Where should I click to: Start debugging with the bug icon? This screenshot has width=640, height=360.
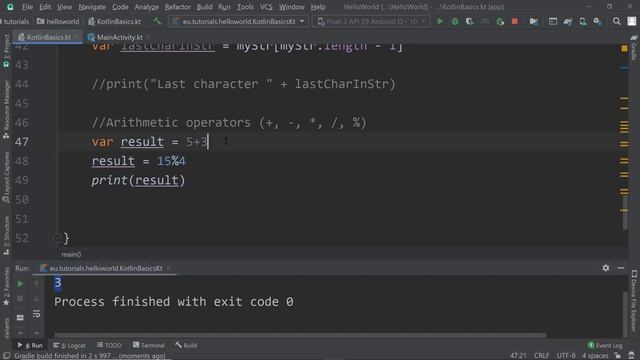point(455,21)
